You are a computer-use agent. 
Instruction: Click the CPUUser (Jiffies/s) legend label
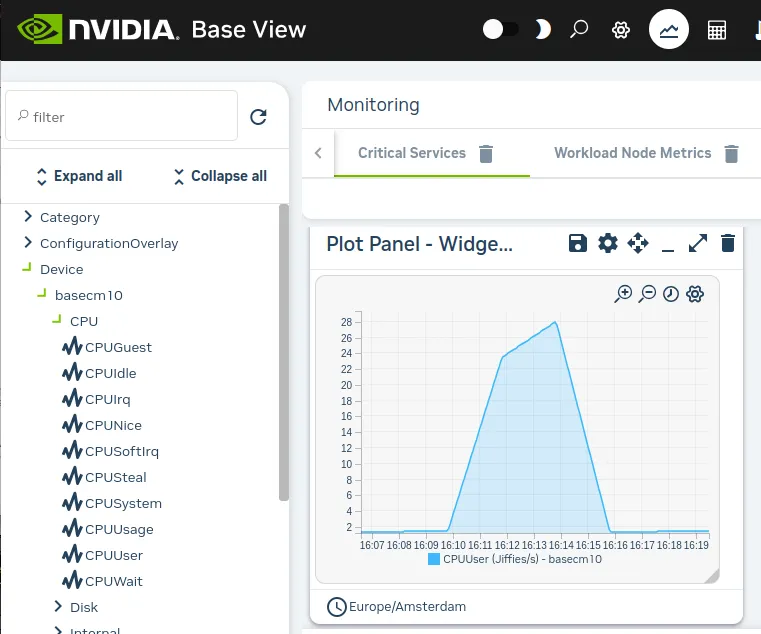pos(522,559)
